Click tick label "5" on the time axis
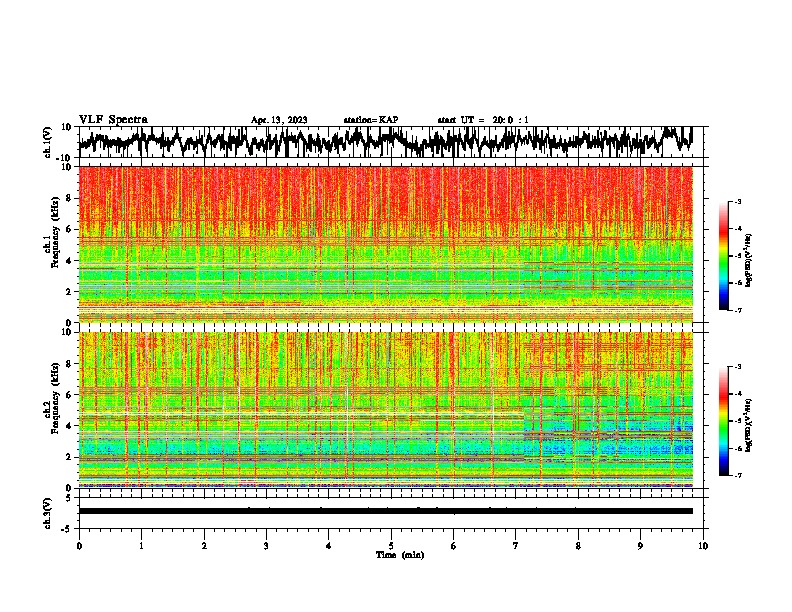The width and height of the screenshot is (792, 612). coord(391,546)
